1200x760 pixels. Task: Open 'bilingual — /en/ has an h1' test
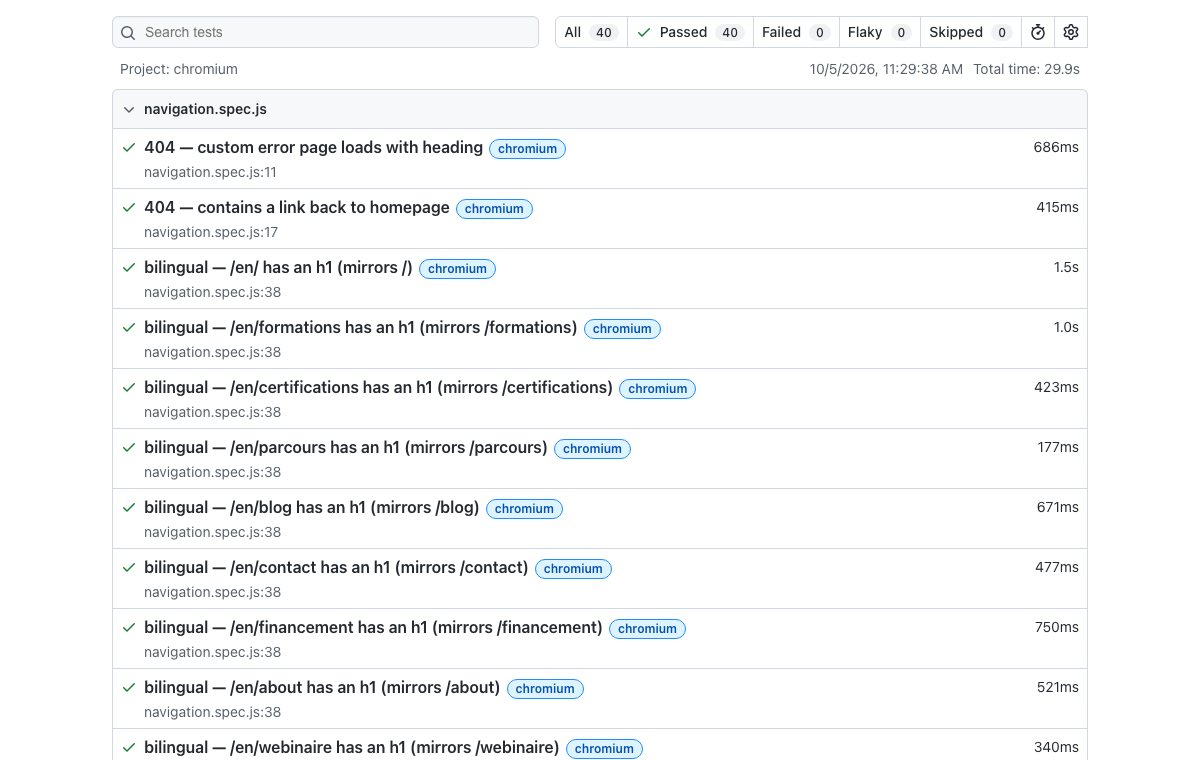(278, 267)
